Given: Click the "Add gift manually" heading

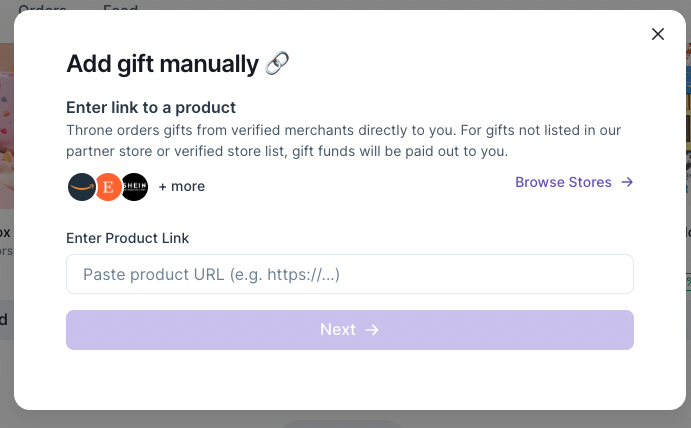Looking at the screenshot, I should (162, 64).
